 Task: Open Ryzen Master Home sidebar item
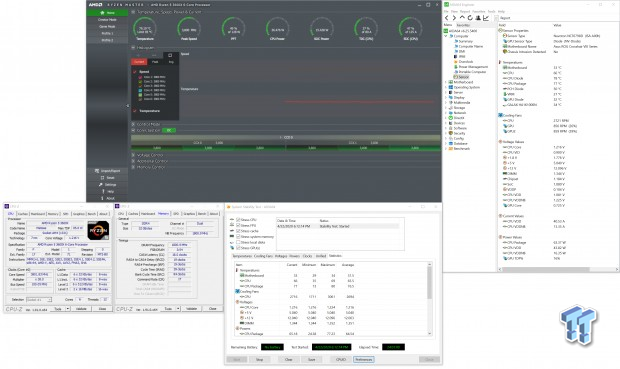click(x=108, y=13)
